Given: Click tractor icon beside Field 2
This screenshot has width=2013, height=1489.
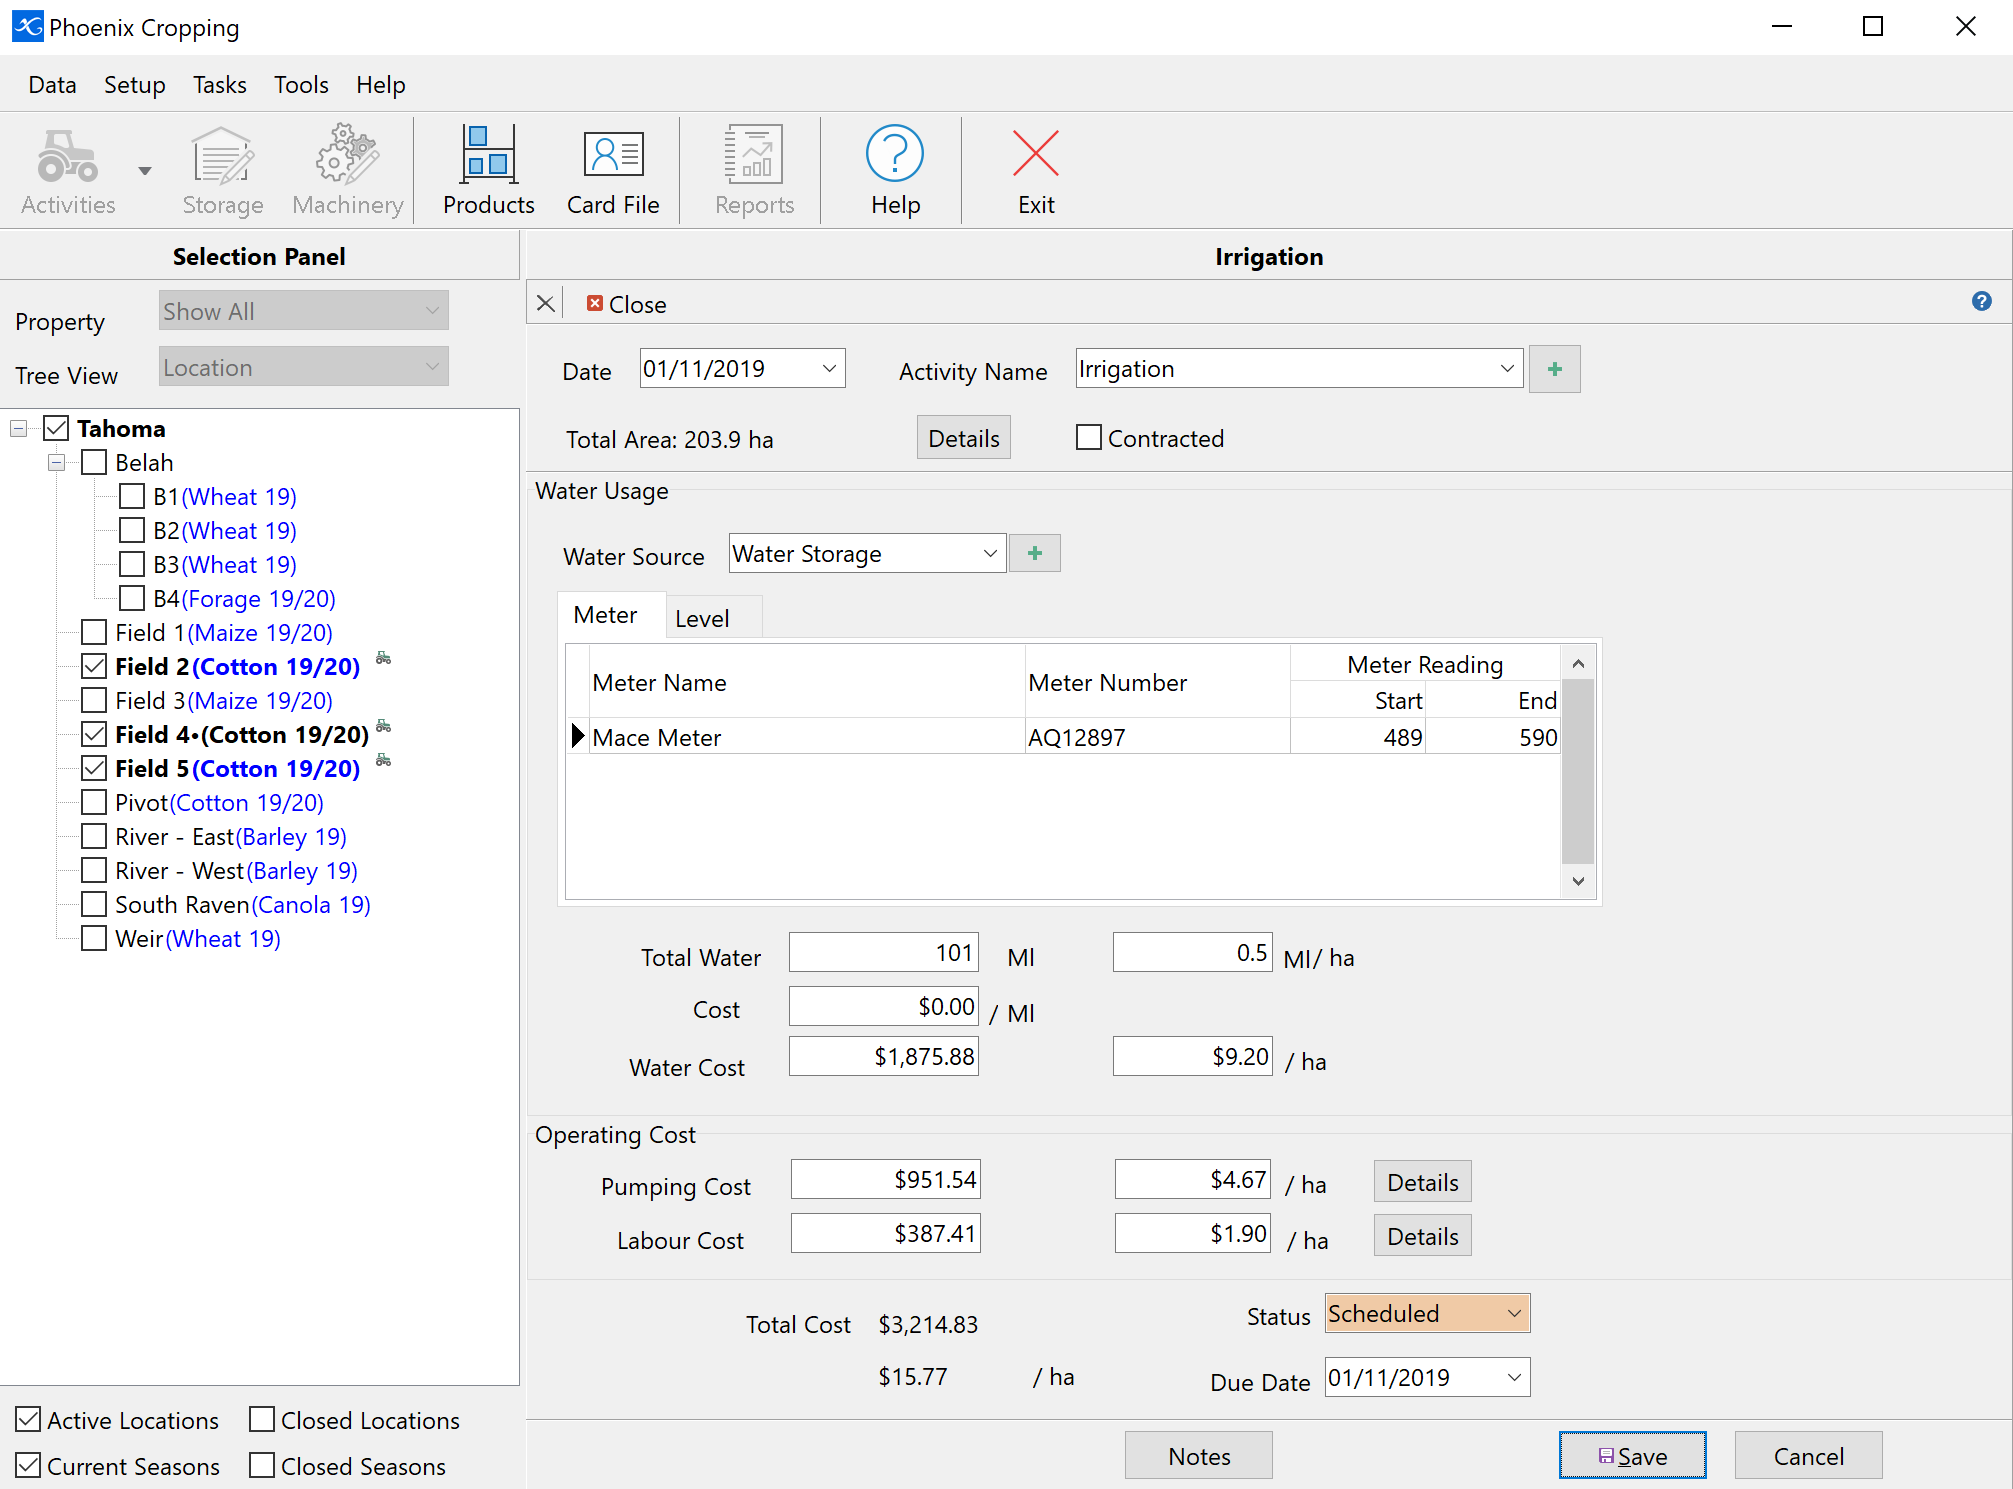Looking at the screenshot, I should pos(383,658).
